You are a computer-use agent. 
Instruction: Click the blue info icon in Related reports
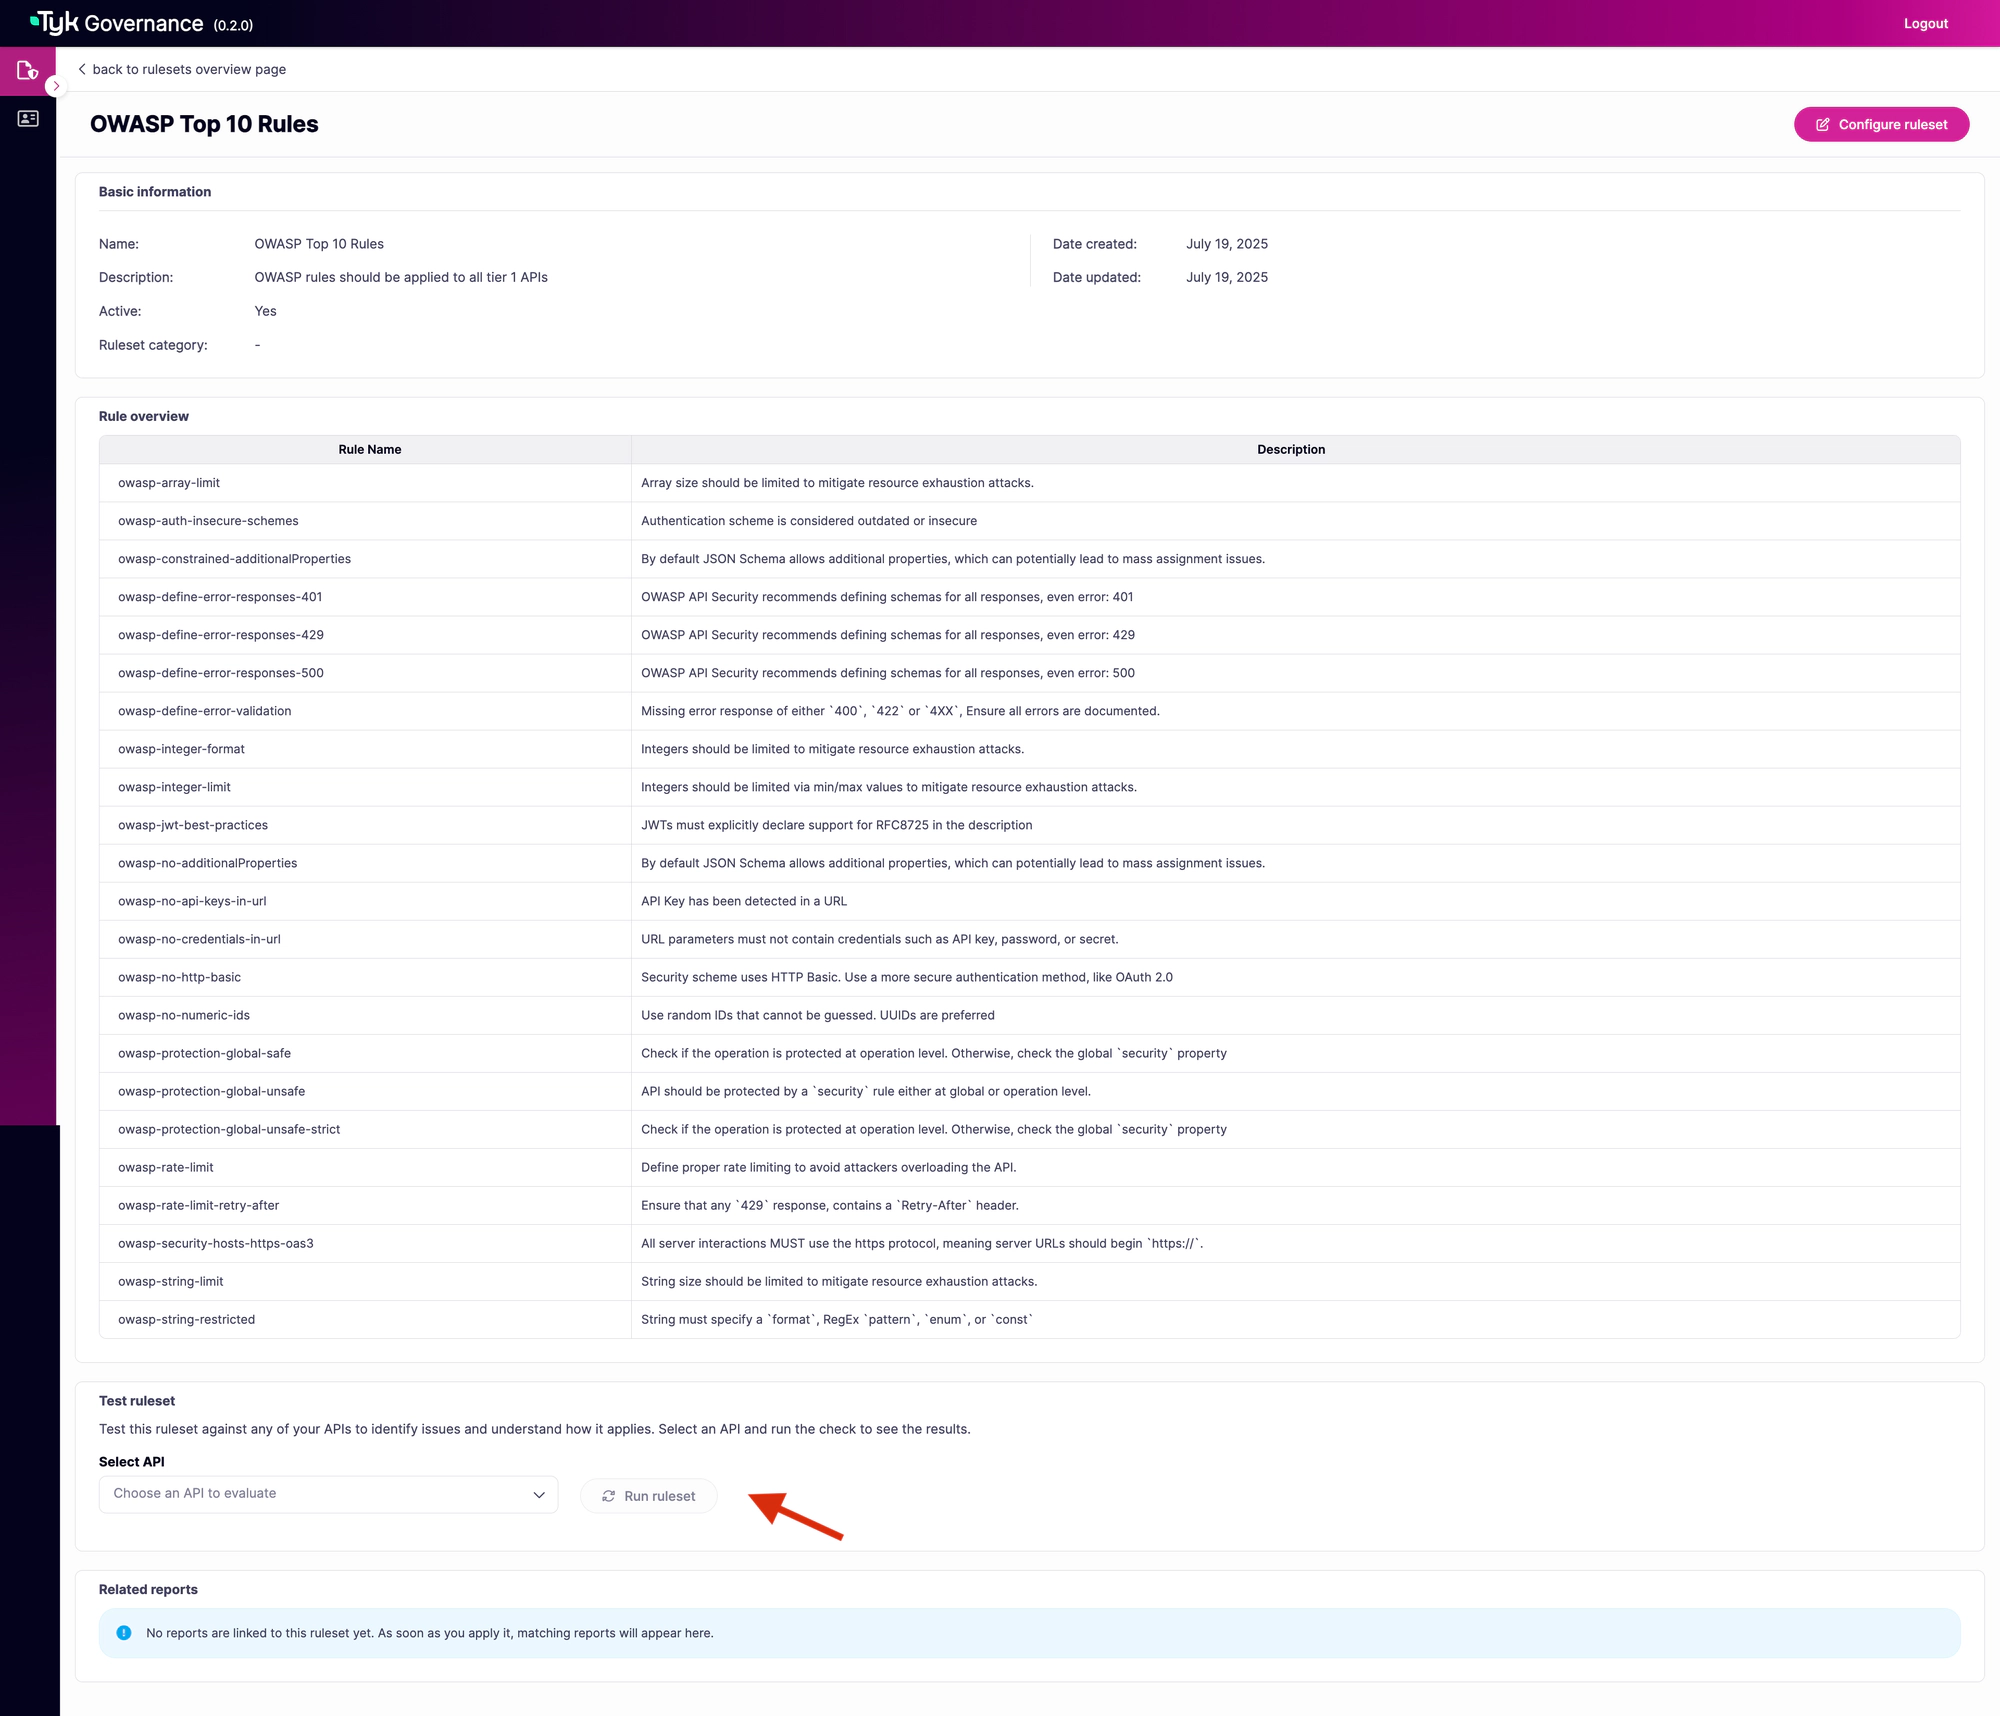click(x=124, y=1633)
